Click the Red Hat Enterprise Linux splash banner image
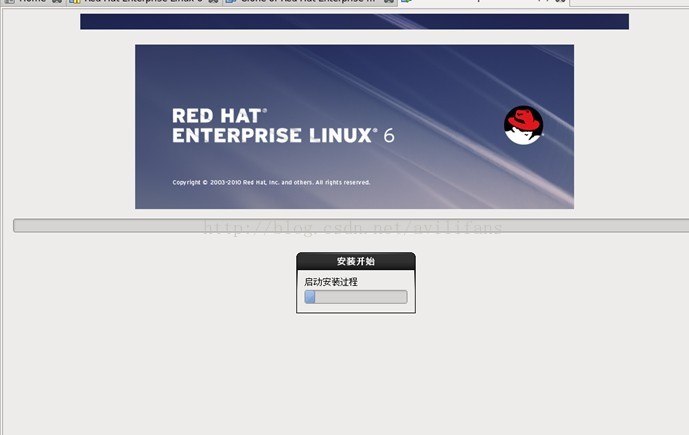Viewport: 689px width, 435px height. (354, 127)
